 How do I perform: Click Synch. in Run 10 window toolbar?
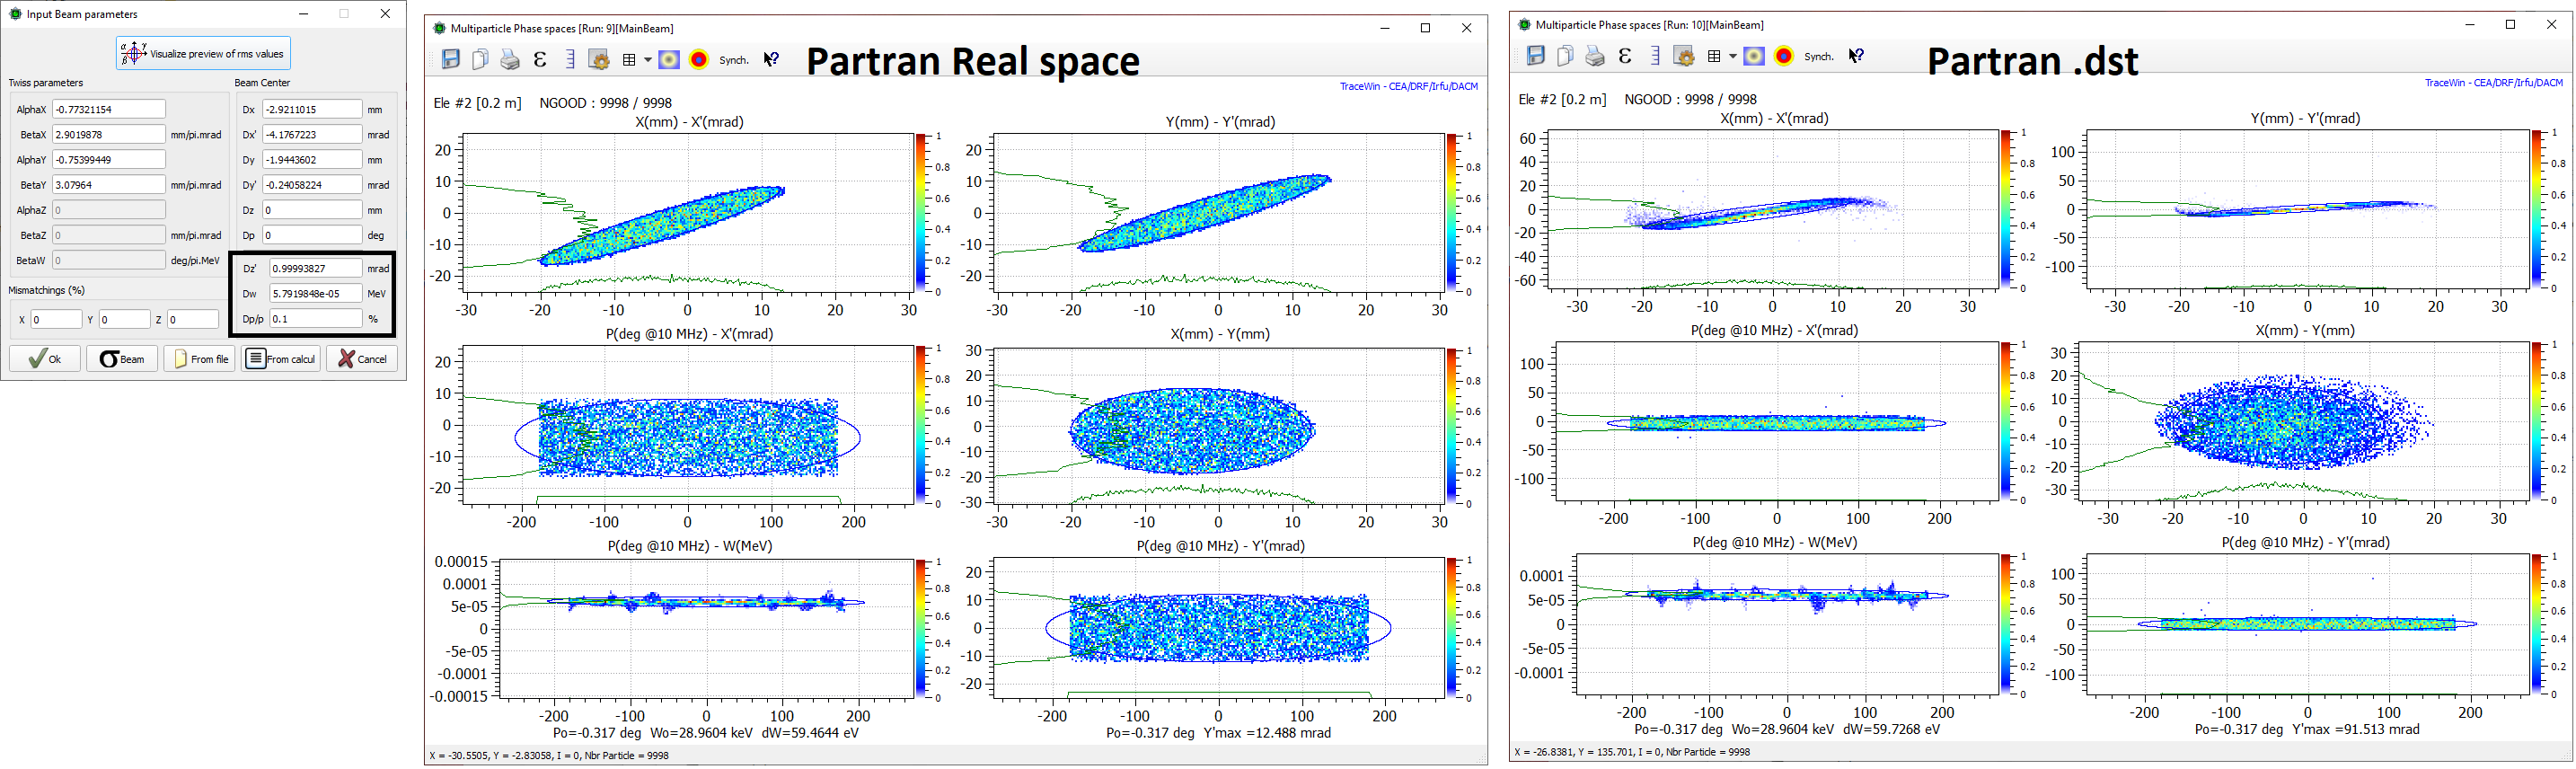pos(1819,57)
